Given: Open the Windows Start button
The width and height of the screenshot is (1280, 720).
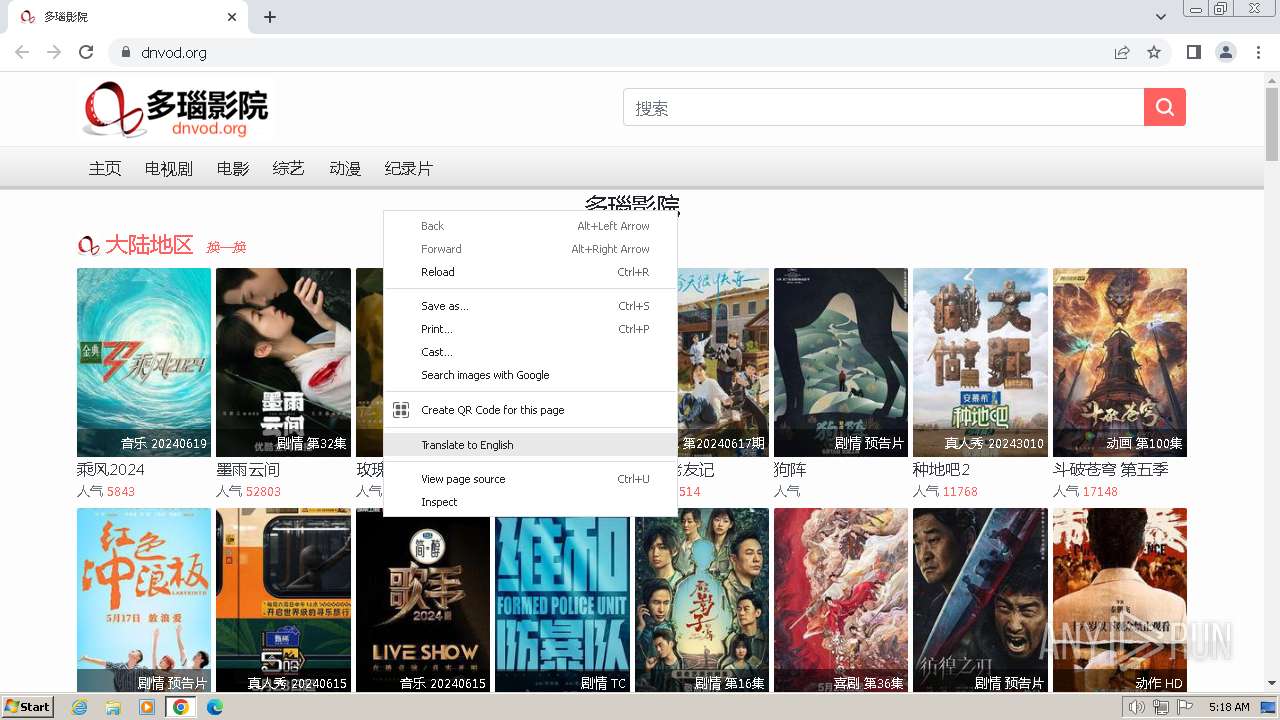Looking at the screenshot, I should tap(28, 706).
